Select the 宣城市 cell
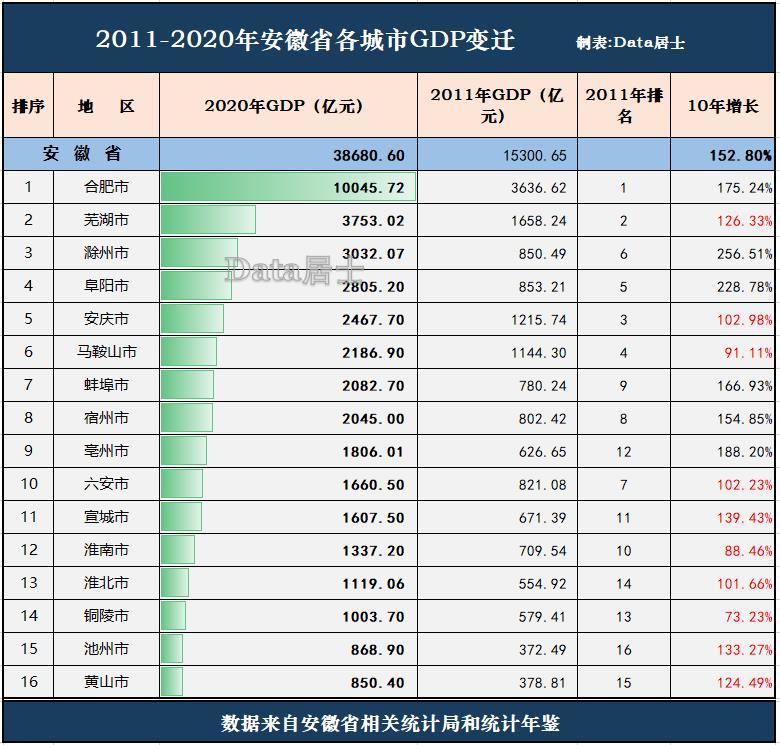Image resolution: width=780 pixels, height=745 pixels. [106, 517]
